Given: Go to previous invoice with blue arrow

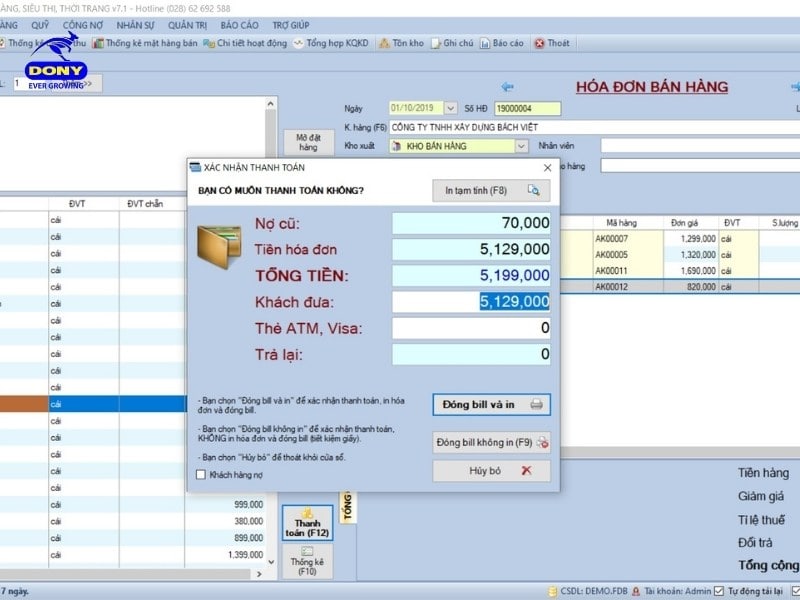Looking at the screenshot, I should (507, 87).
